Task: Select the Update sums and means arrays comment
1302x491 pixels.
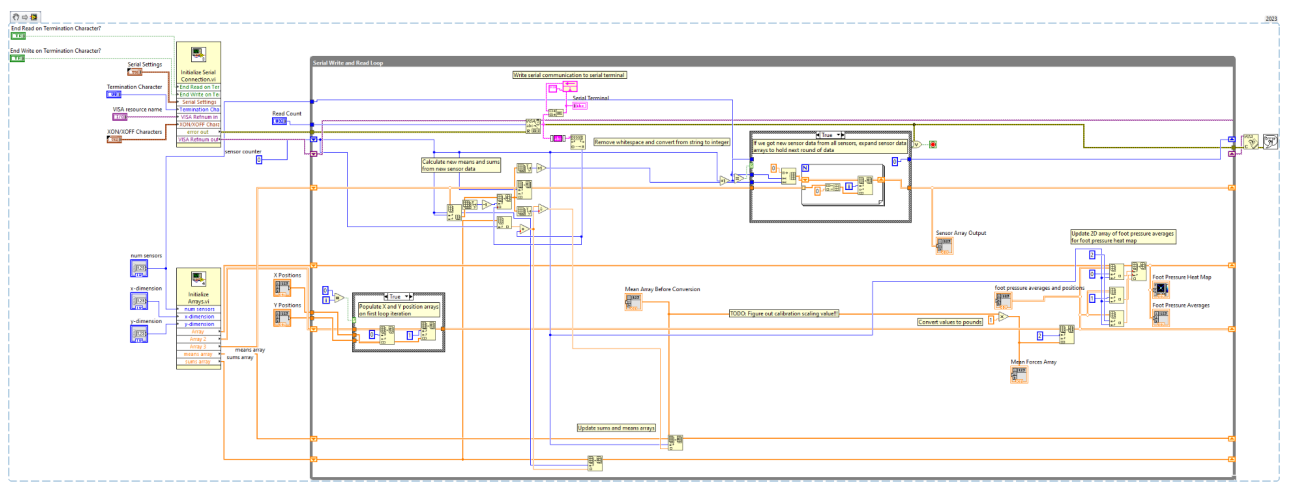Action: coord(617,428)
